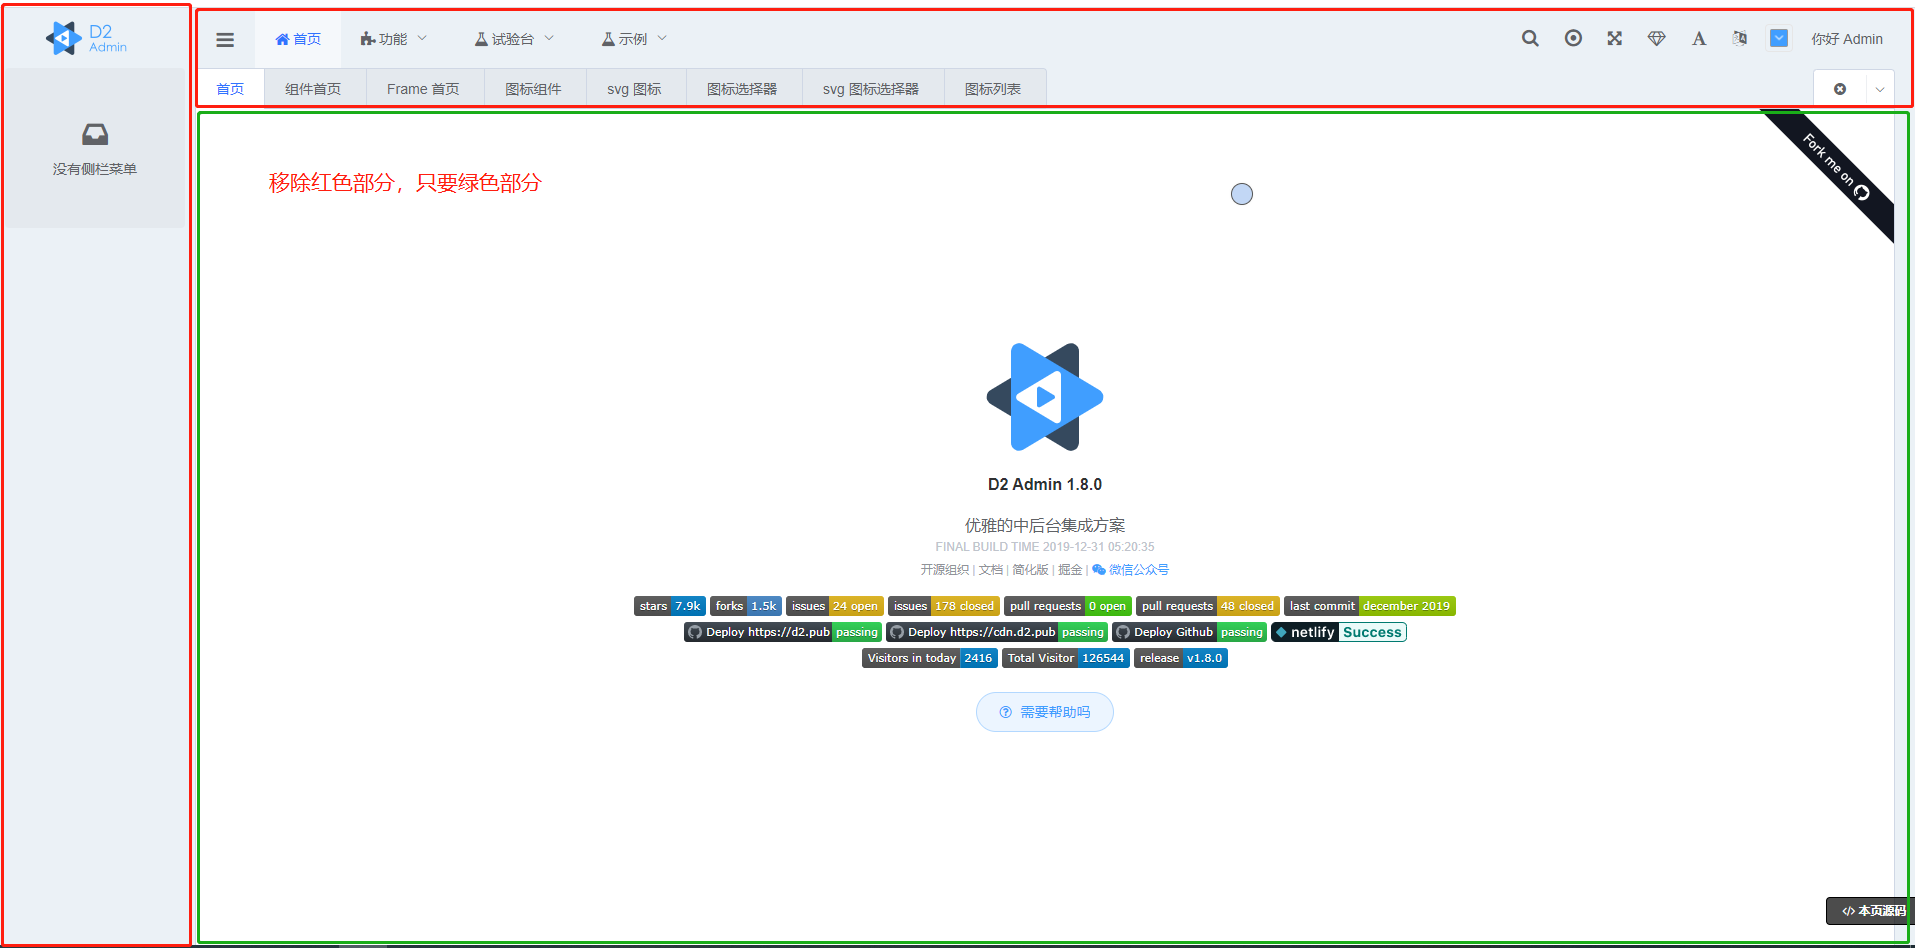Click the Fork me on GitHub ribbon
This screenshot has height=948, width=1915.
point(1835,166)
